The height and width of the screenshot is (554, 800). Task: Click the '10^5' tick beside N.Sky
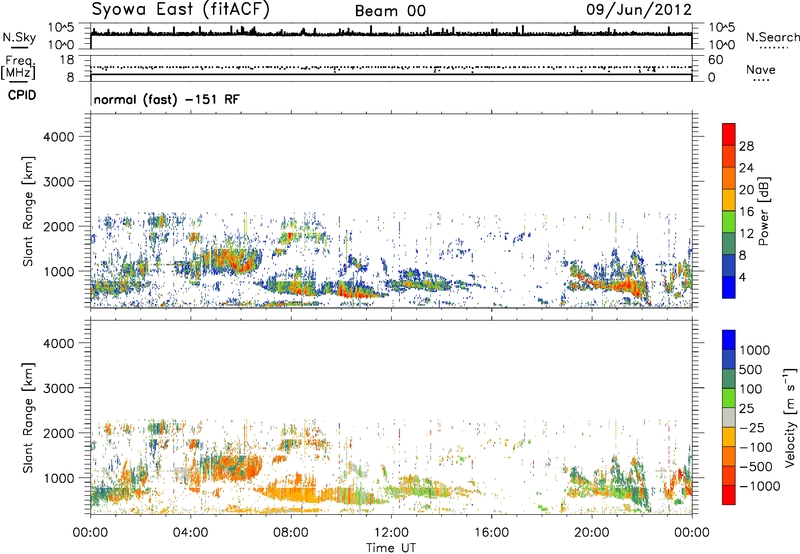(x=61, y=27)
